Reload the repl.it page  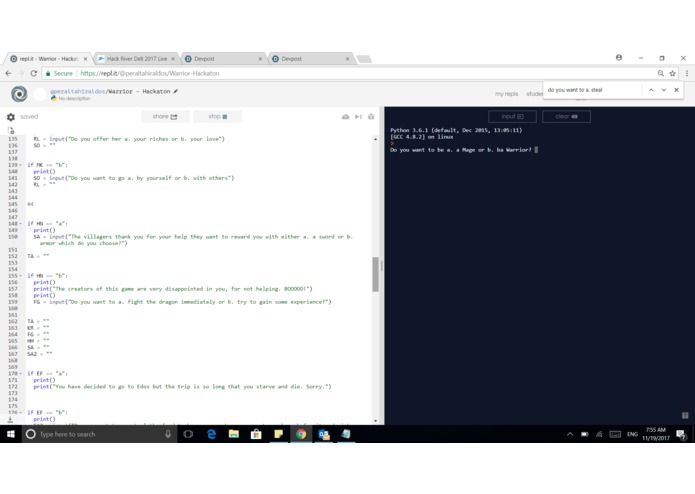pyautogui.click(x=34, y=74)
